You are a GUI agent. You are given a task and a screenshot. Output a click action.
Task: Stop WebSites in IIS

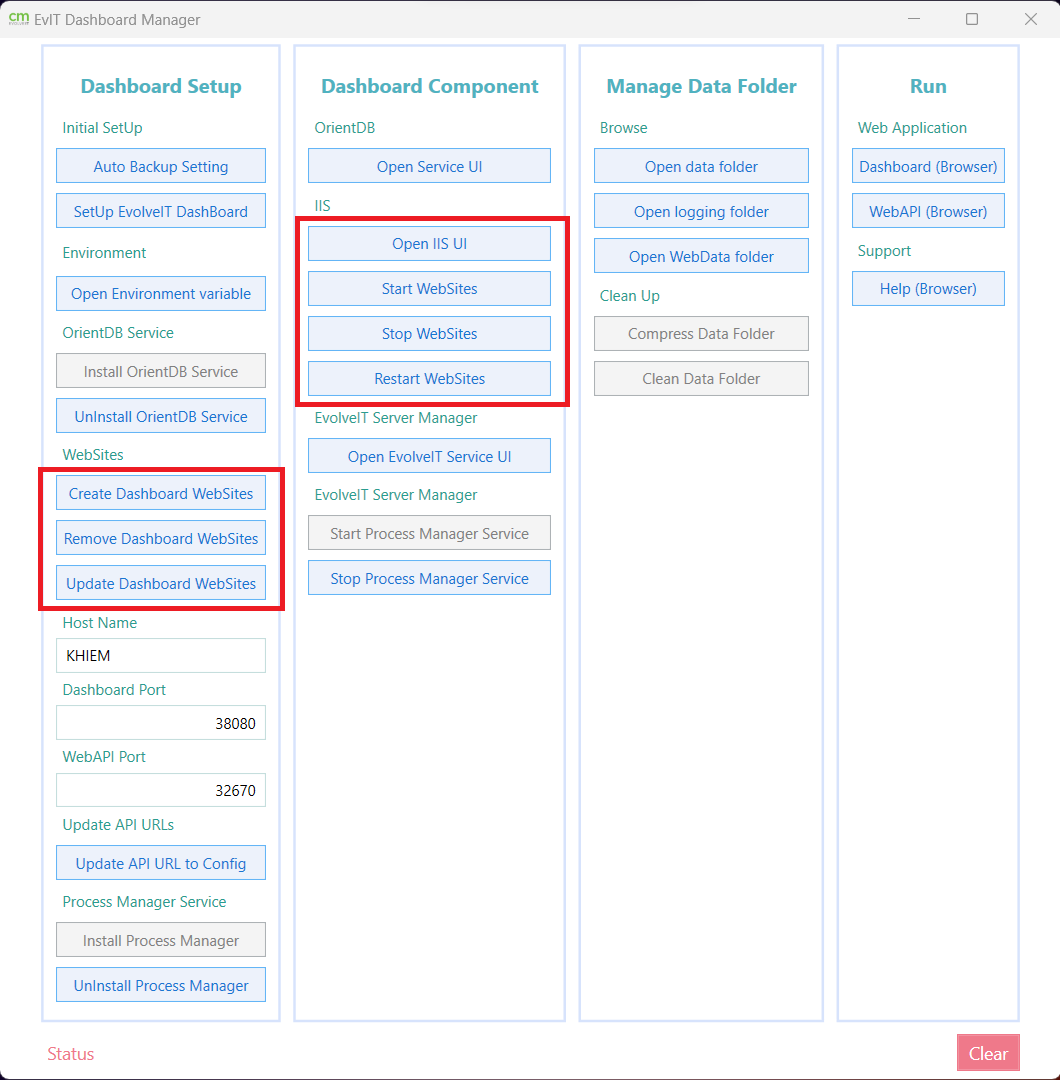click(x=429, y=333)
